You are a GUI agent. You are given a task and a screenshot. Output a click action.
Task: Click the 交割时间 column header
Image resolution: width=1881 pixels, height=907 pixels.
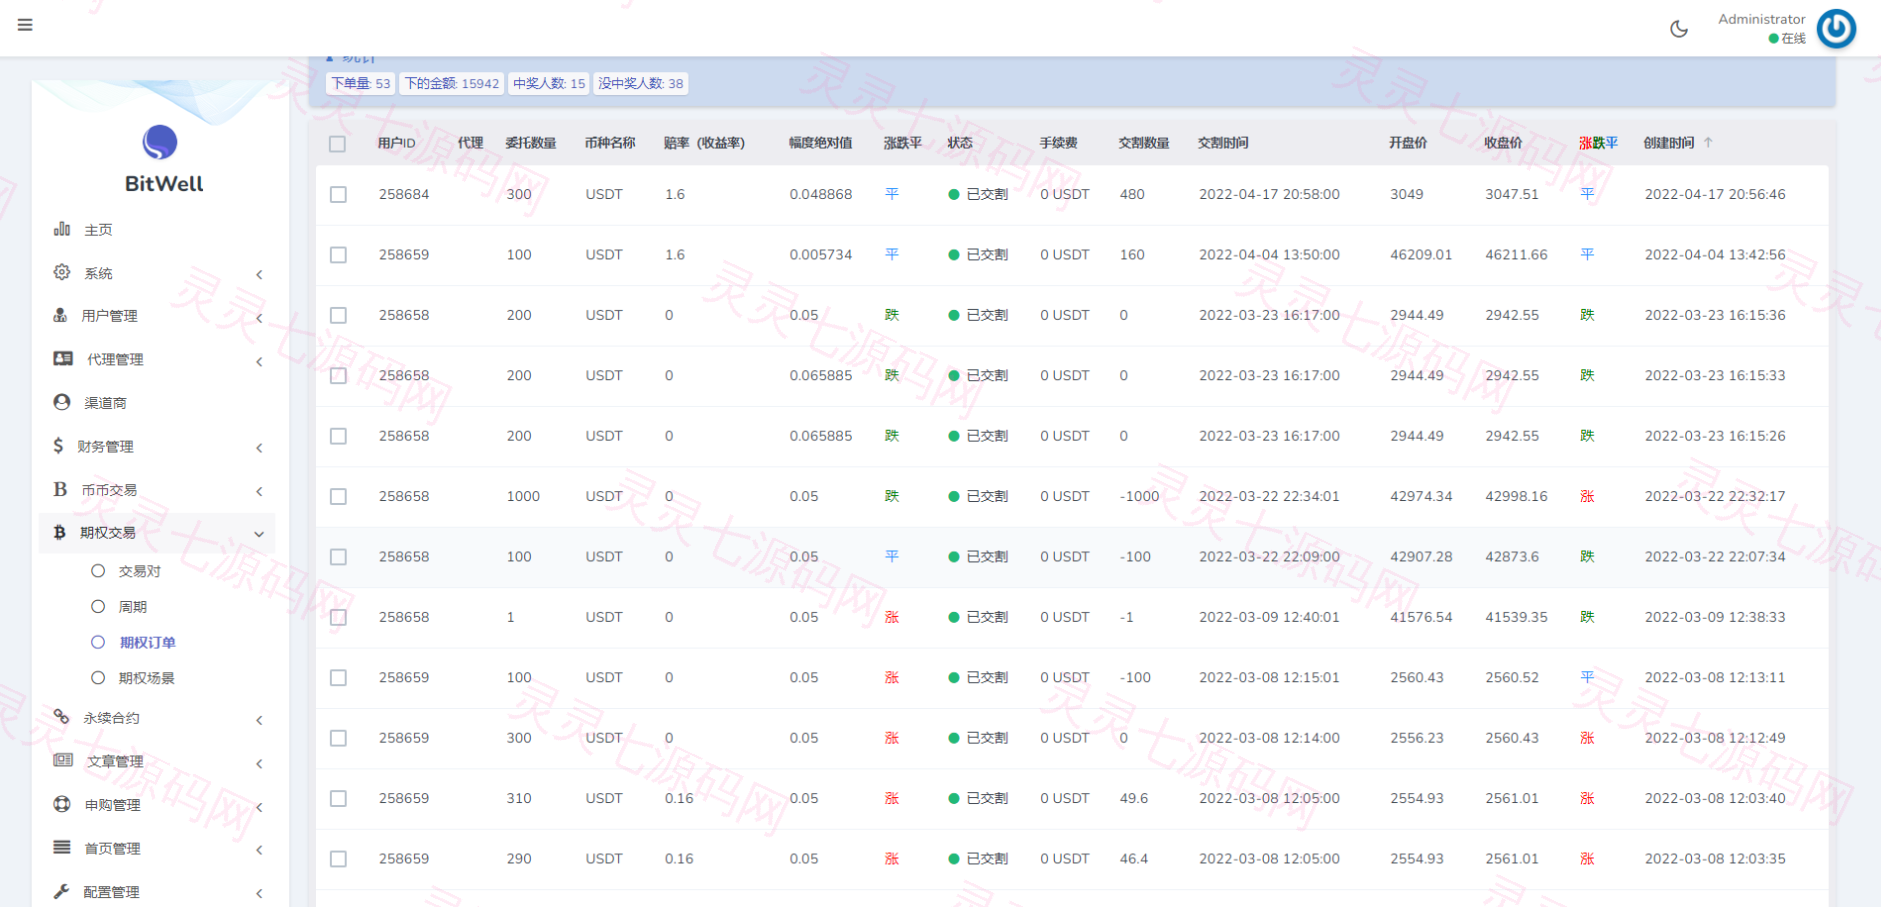pyautogui.click(x=1223, y=143)
